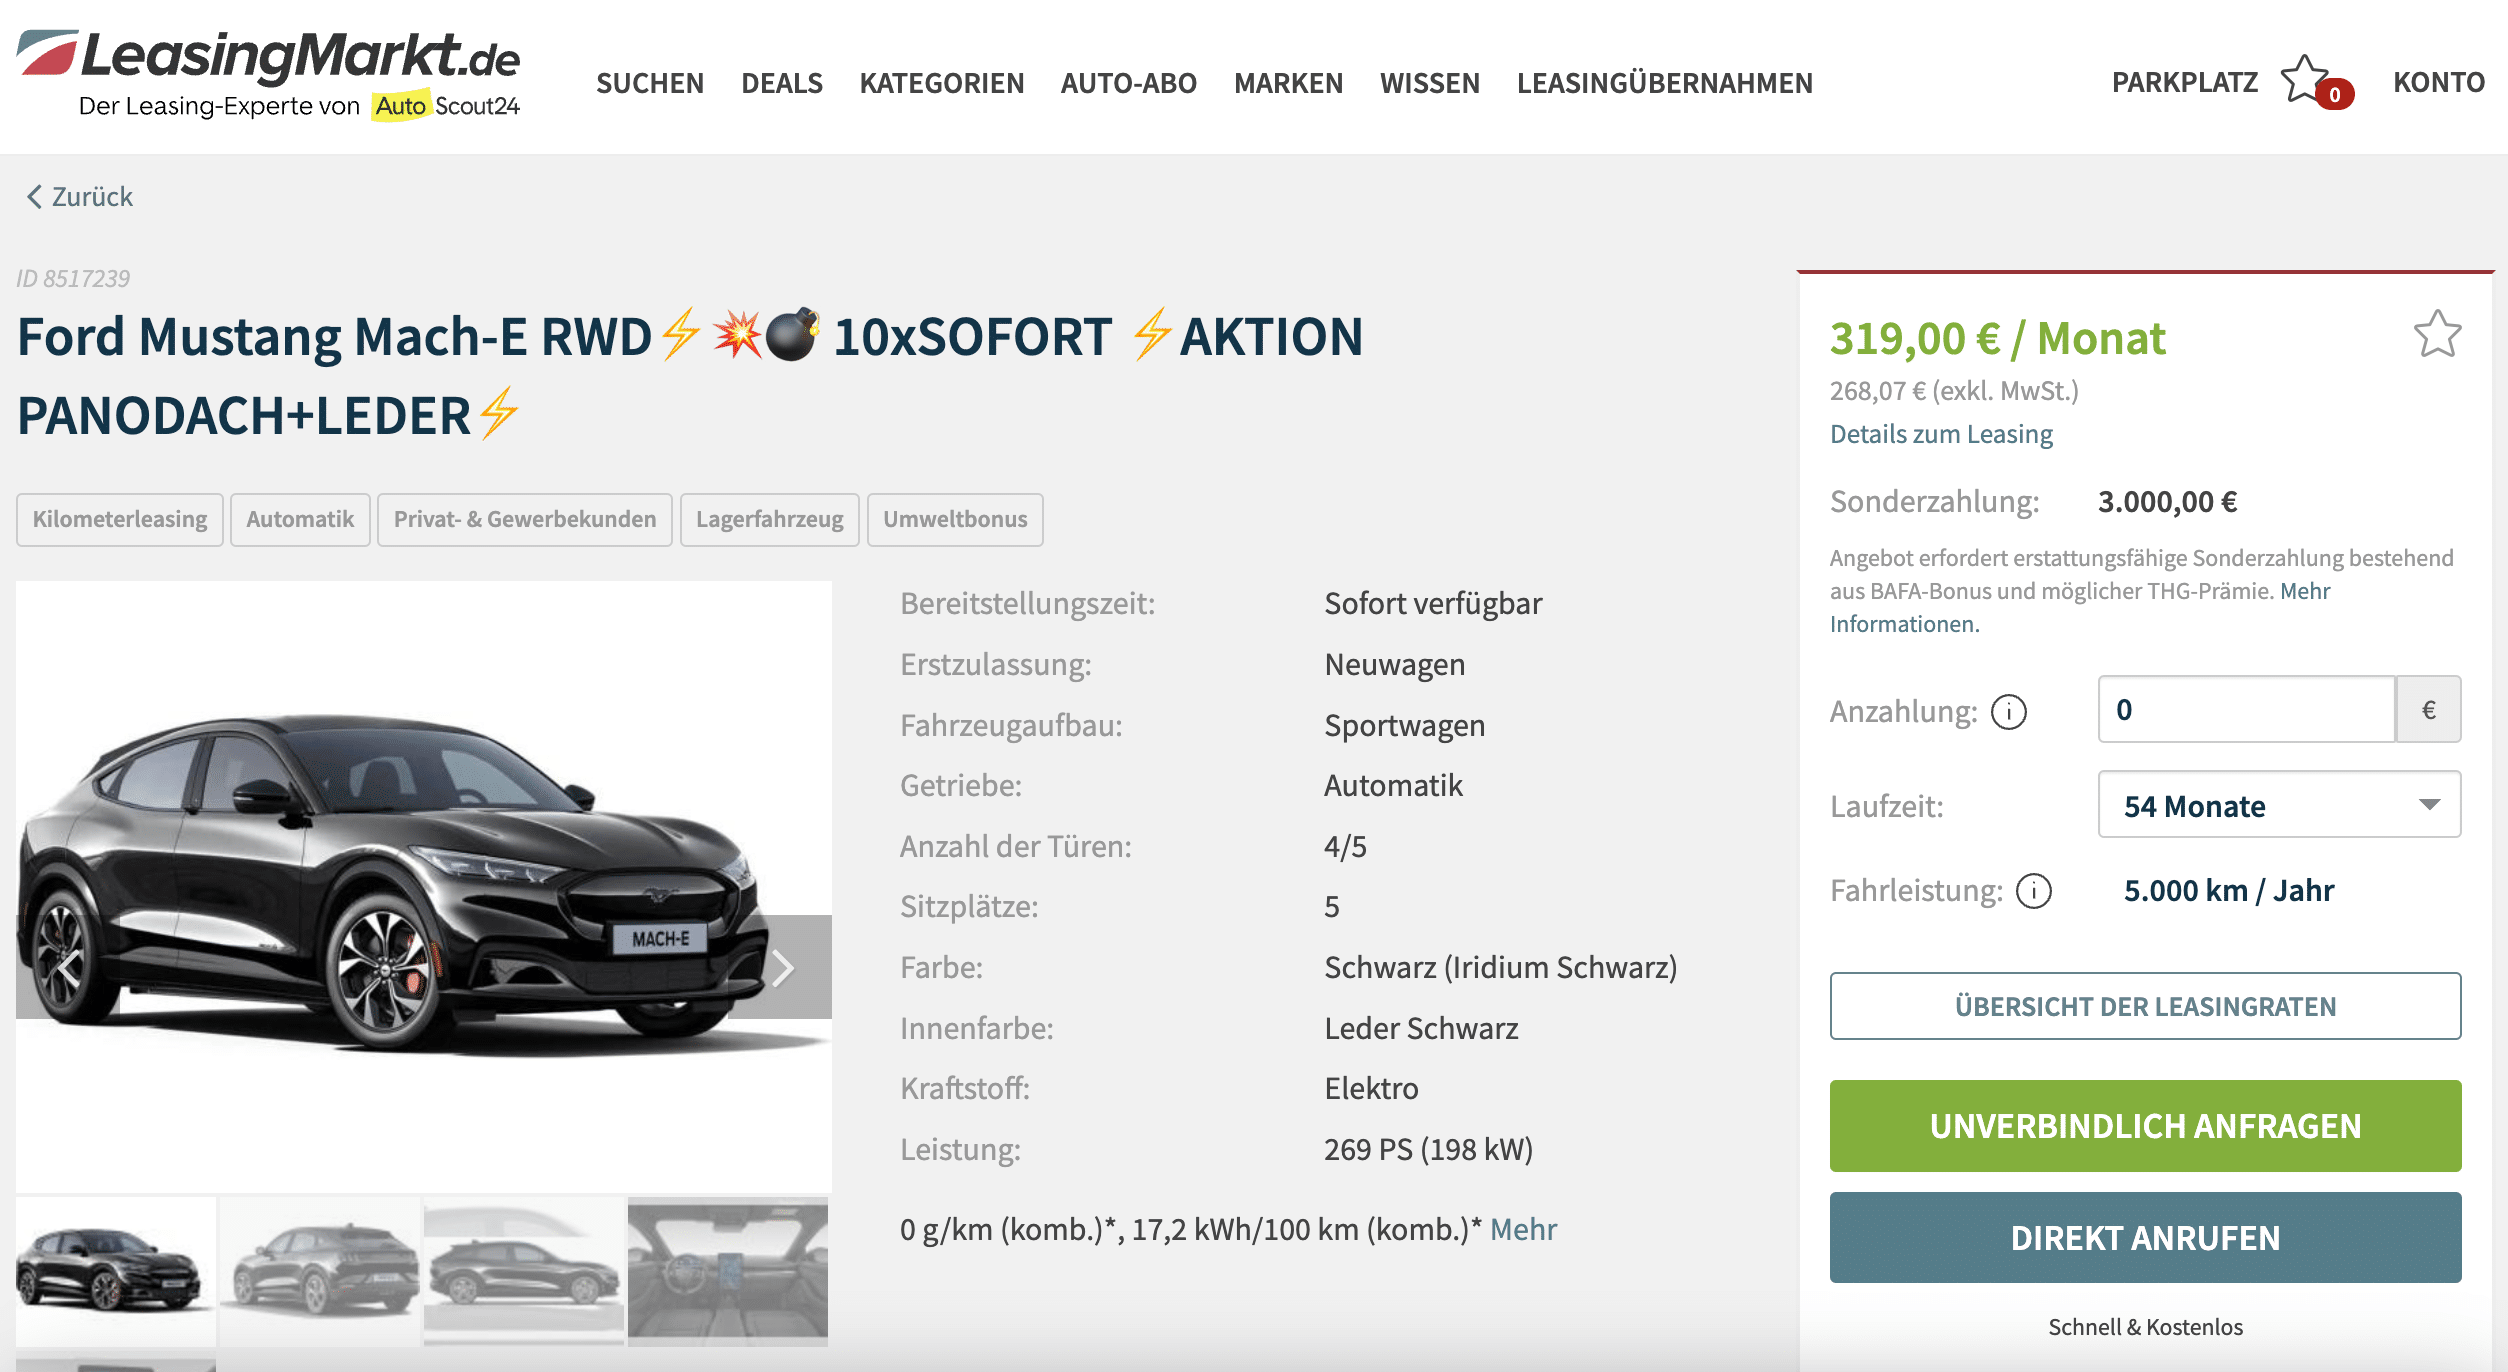Open the main Mustang Mach-E photo
Viewport: 2508px width, 1372px height.
point(424,885)
